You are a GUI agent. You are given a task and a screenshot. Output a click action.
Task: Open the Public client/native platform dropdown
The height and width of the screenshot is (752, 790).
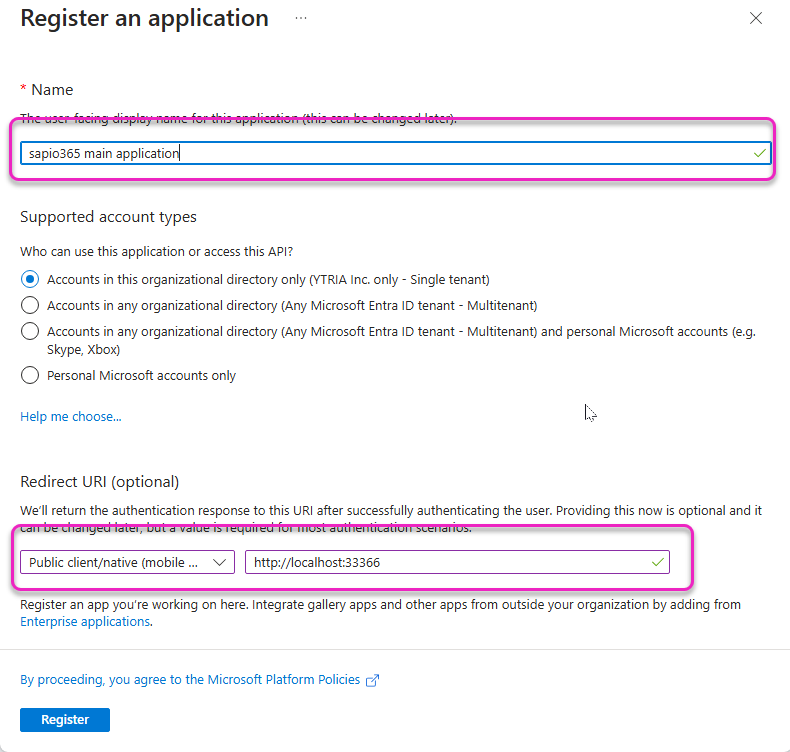127,562
